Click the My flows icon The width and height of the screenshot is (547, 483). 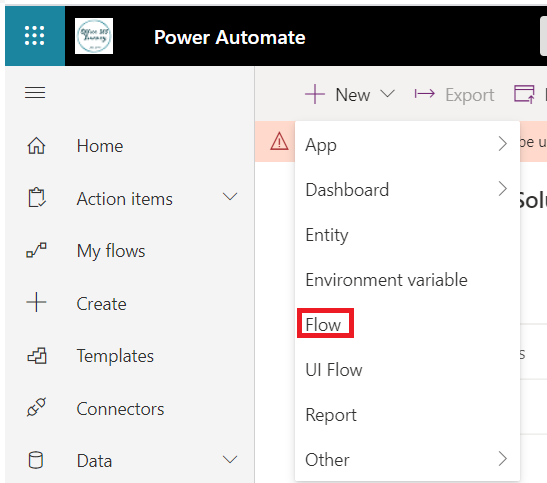[36, 250]
